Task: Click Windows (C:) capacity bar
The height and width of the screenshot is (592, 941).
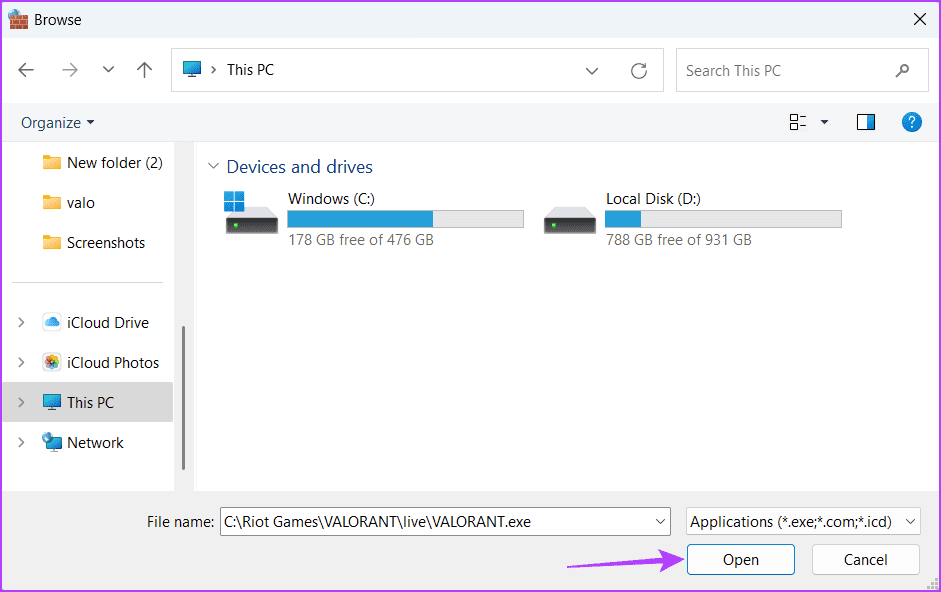Action: click(x=406, y=219)
